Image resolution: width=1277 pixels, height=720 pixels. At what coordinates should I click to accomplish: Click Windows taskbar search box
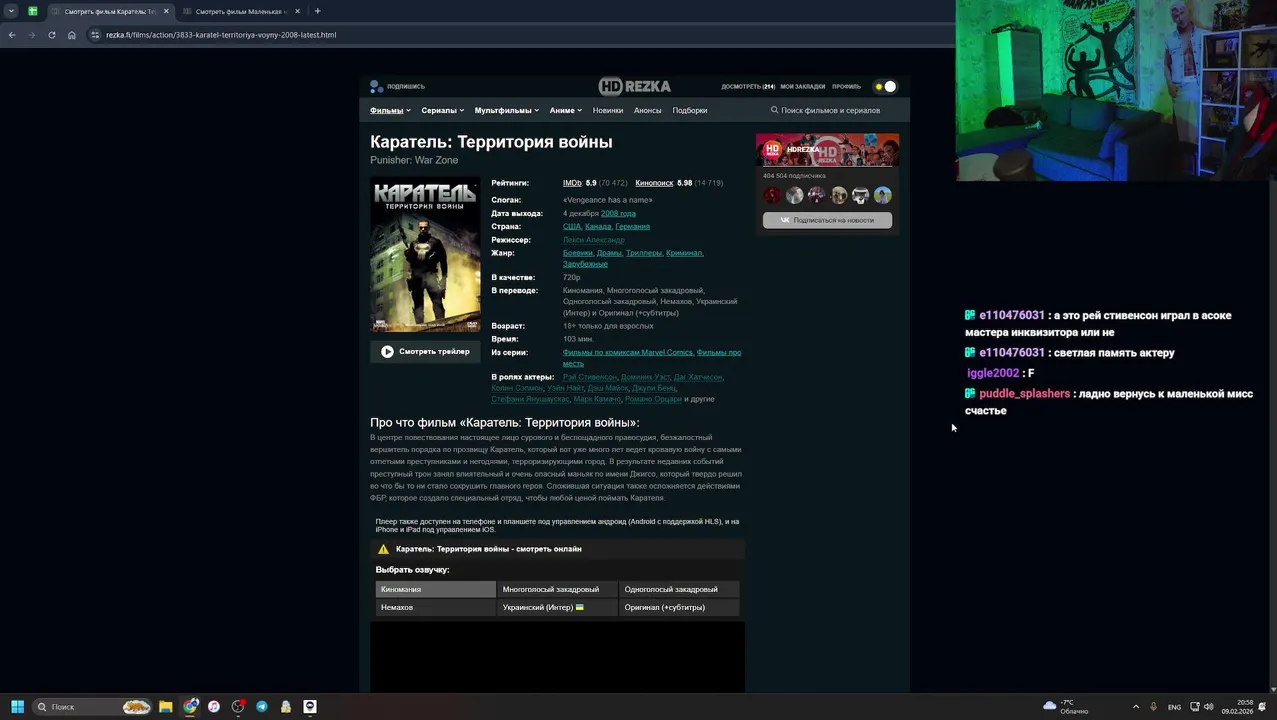[92, 707]
